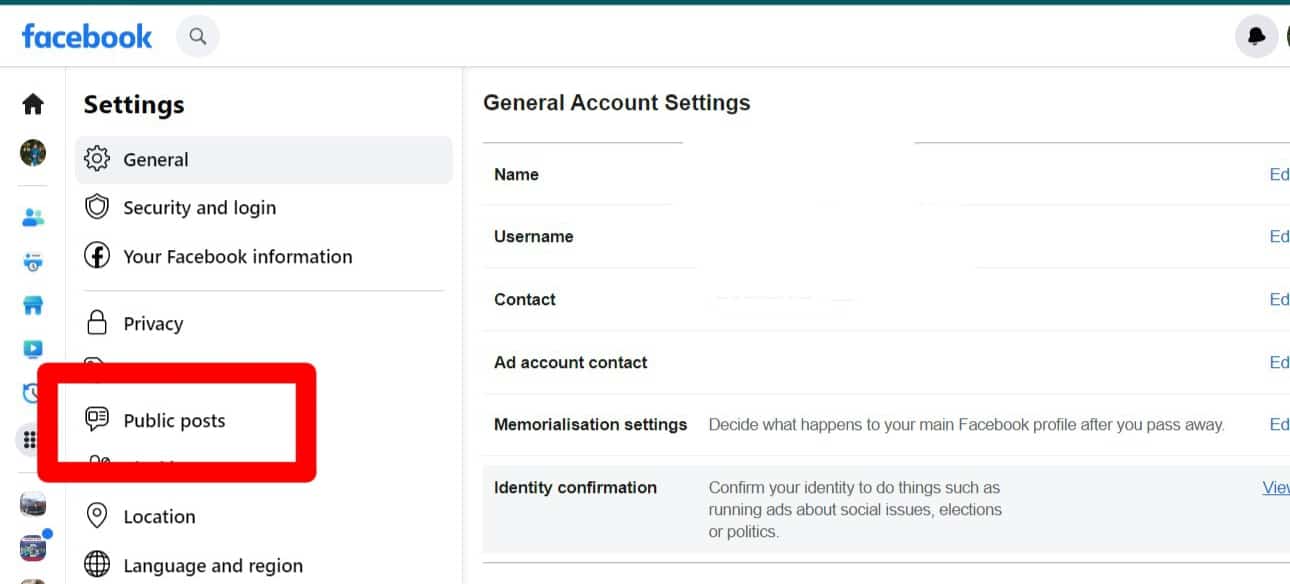Open Watch video icon
This screenshot has width=1290, height=584.
click(x=33, y=350)
